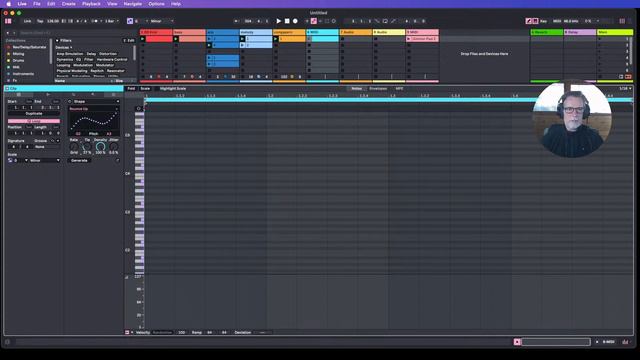Open the control bar Minor scale dropdown
Image resolution: width=640 pixels, height=360 pixels.
pyautogui.click(x=162, y=21)
